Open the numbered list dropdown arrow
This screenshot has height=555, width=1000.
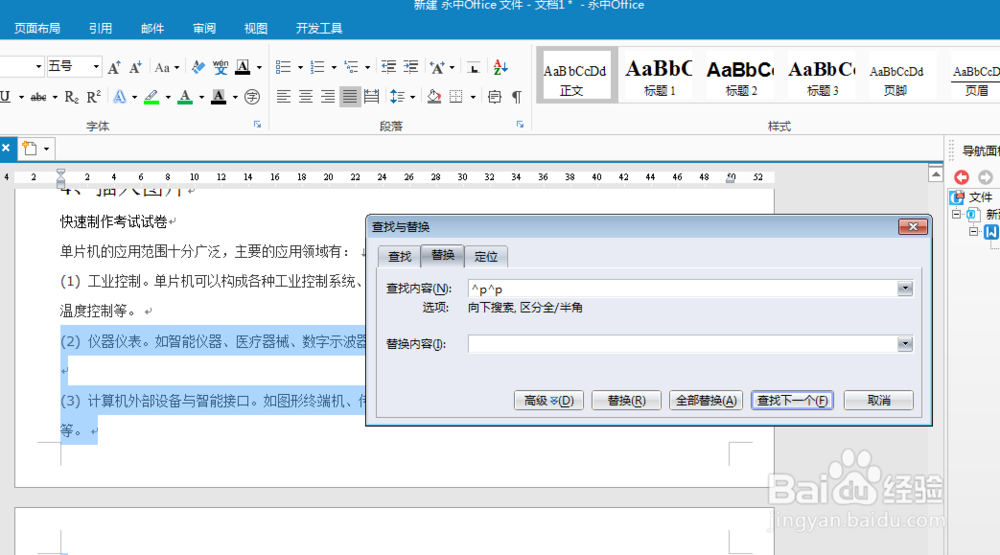[x=334, y=67]
